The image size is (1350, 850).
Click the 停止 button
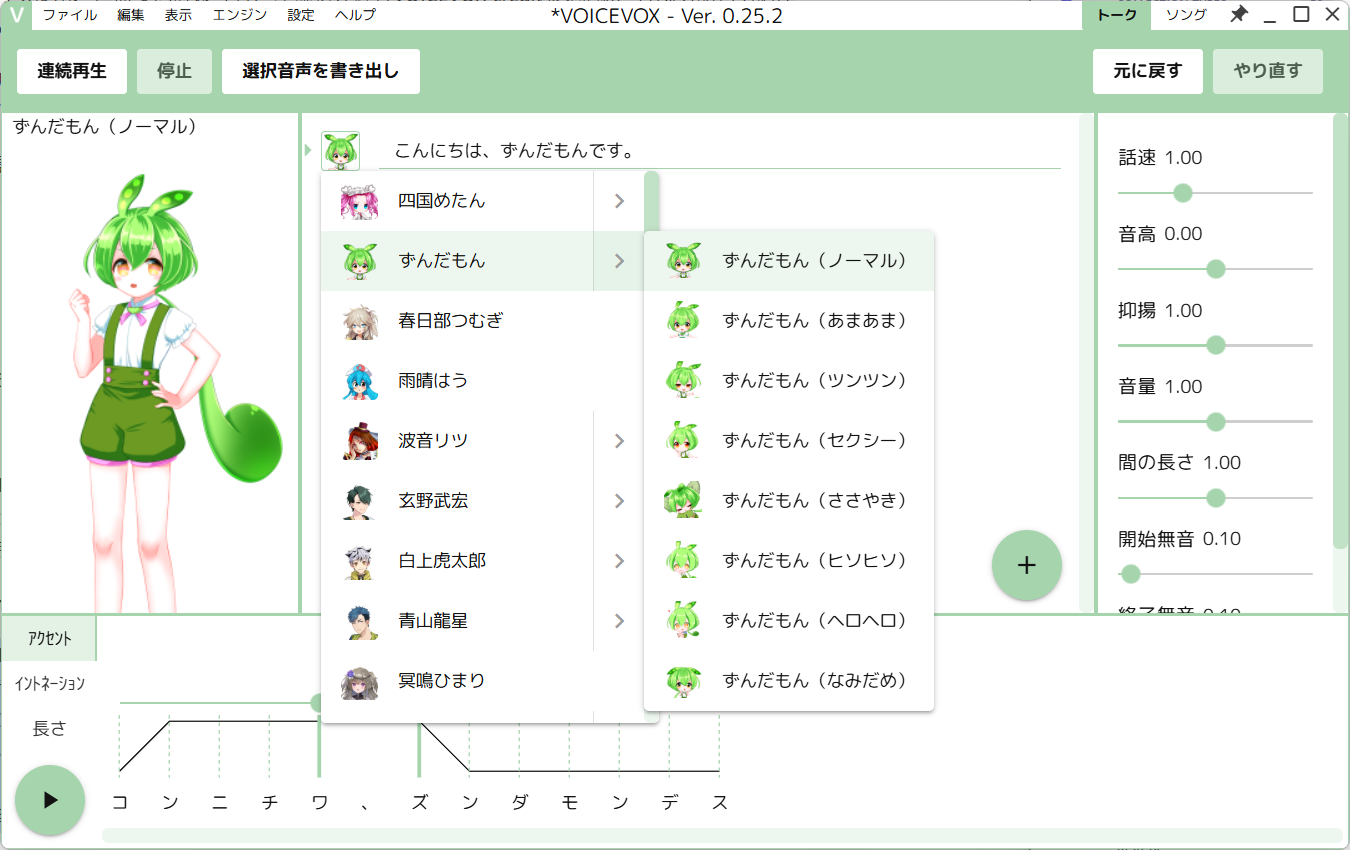(174, 71)
